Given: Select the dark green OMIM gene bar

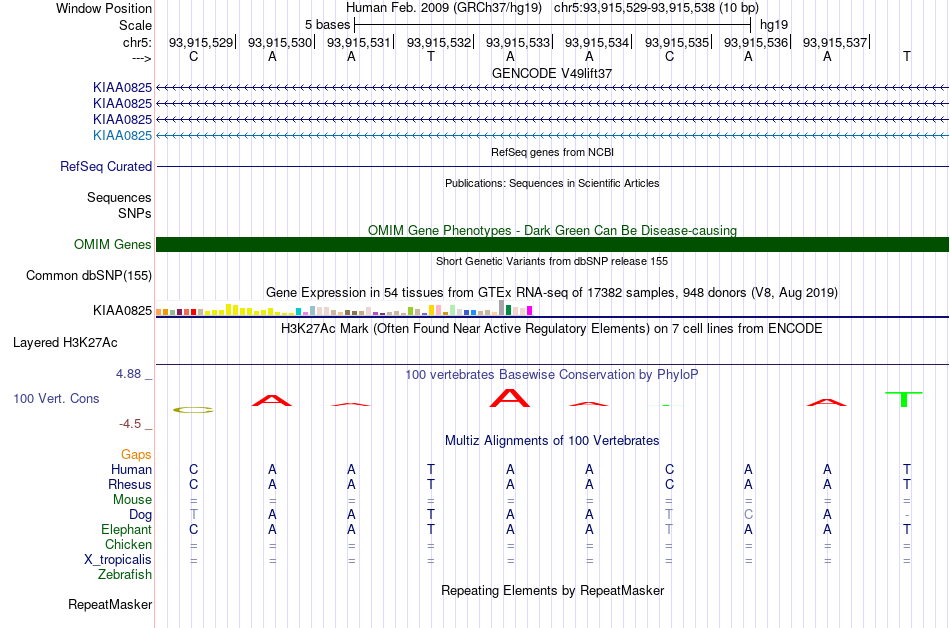Looking at the screenshot, I should click(552, 244).
